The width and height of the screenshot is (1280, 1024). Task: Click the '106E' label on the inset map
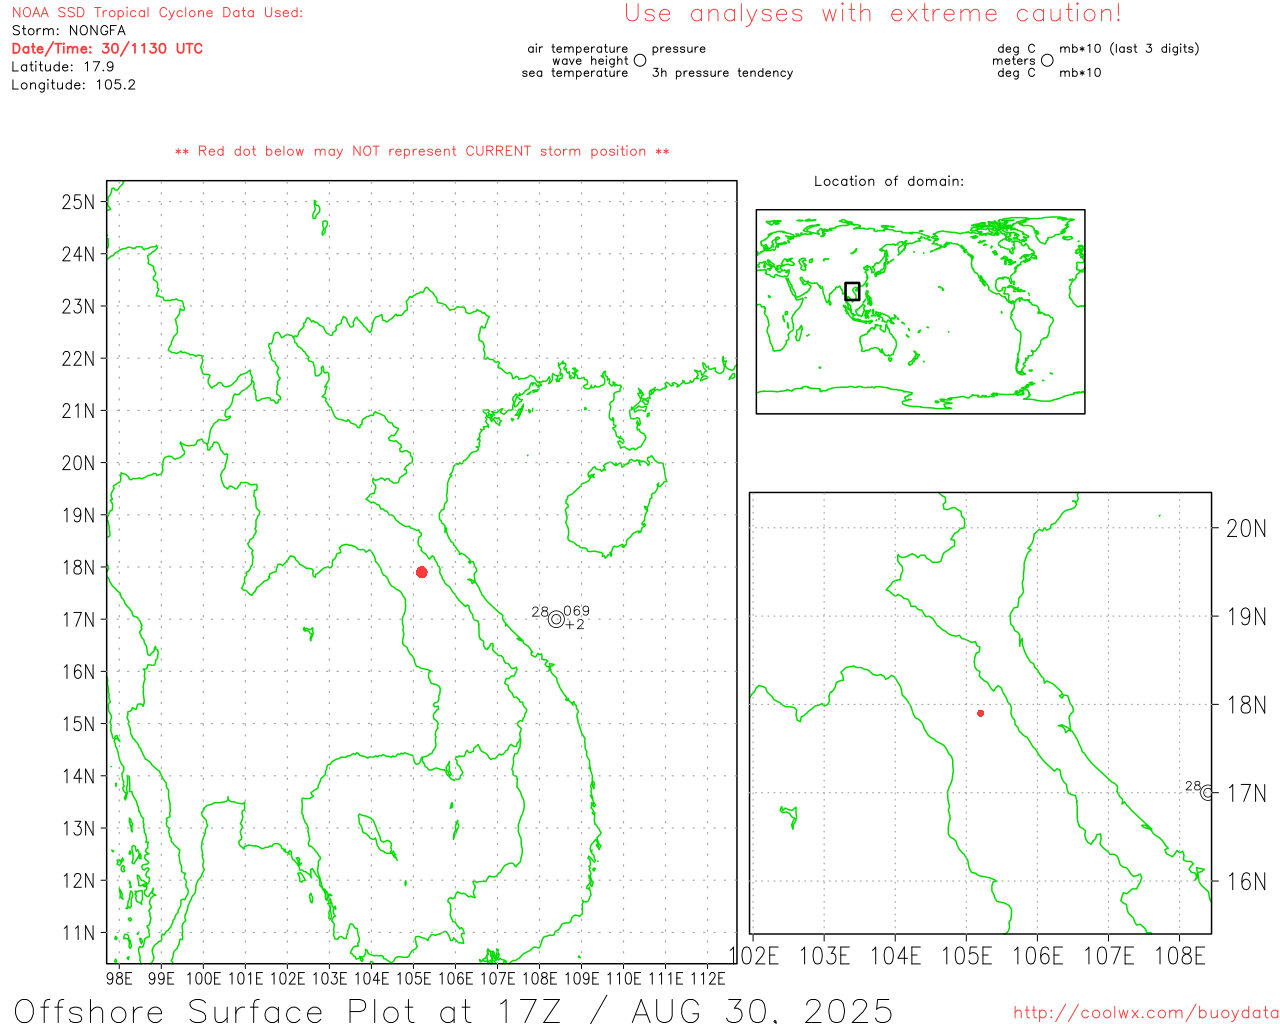(x=1038, y=956)
